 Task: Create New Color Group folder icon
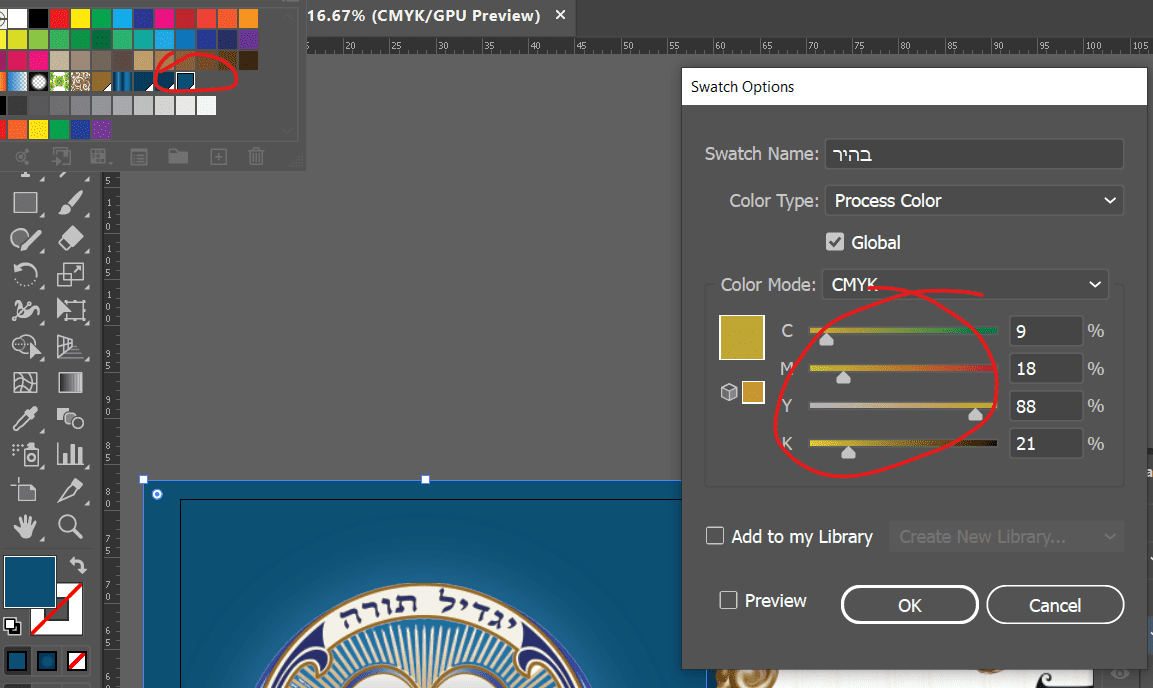pyautogui.click(x=178, y=157)
